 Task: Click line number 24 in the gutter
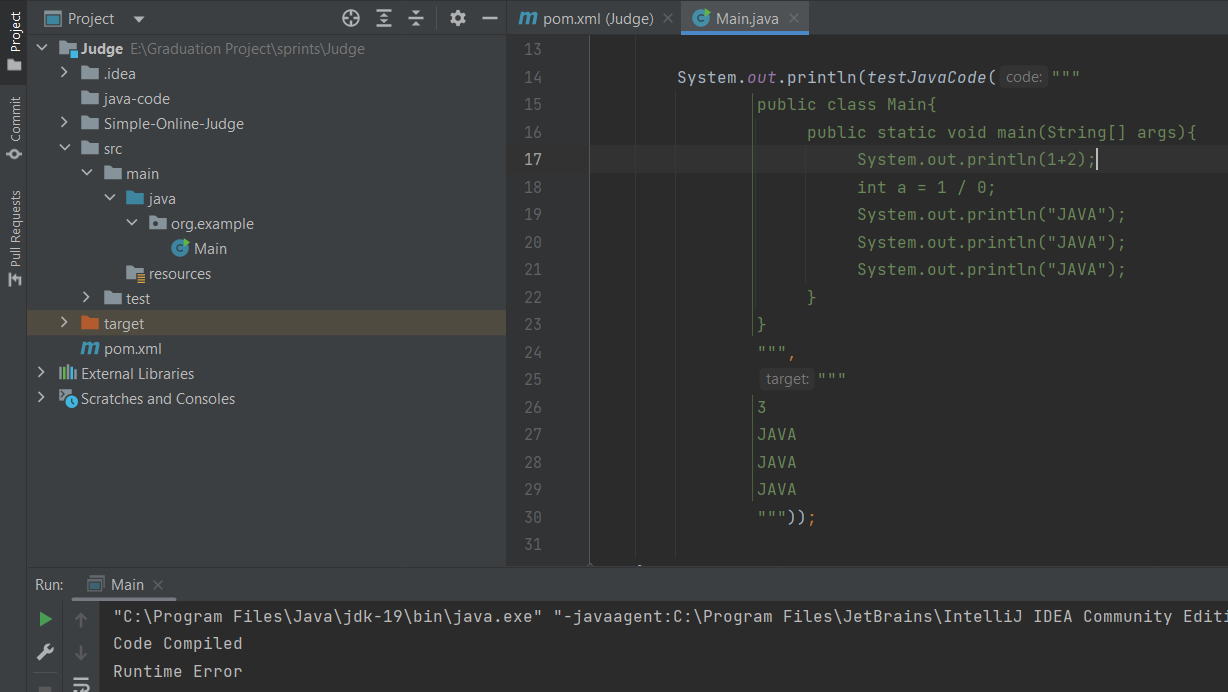click(532, 352)
